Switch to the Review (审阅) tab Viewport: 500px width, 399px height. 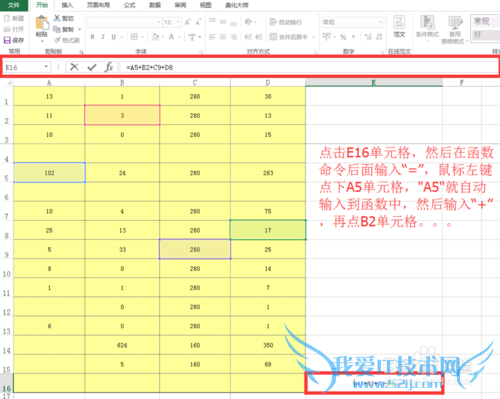click(x=180, y=5)
